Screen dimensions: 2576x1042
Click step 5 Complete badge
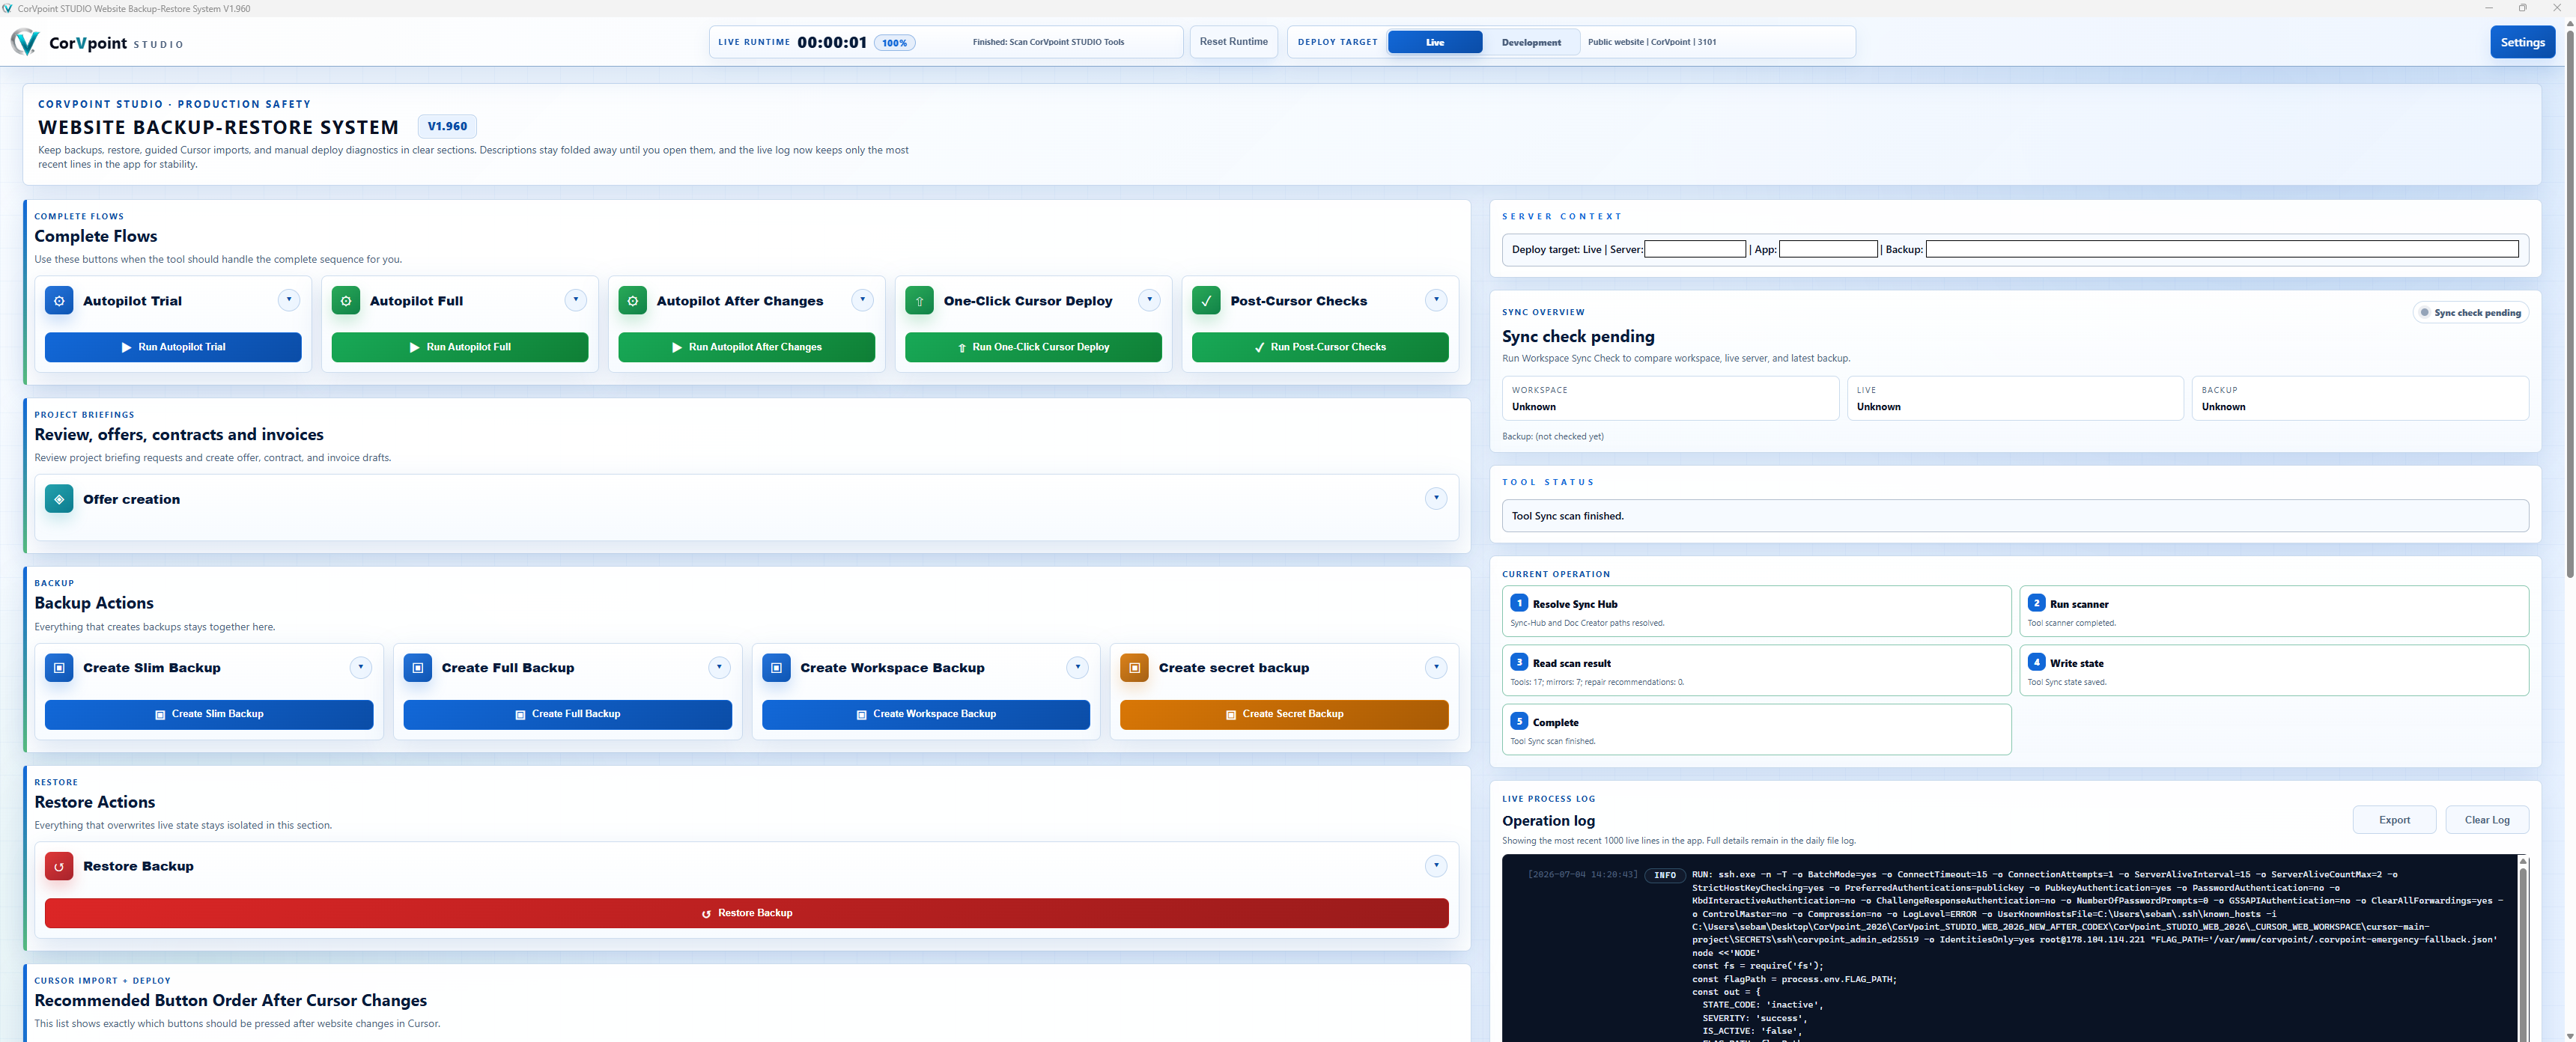[x=1519, y=721]
